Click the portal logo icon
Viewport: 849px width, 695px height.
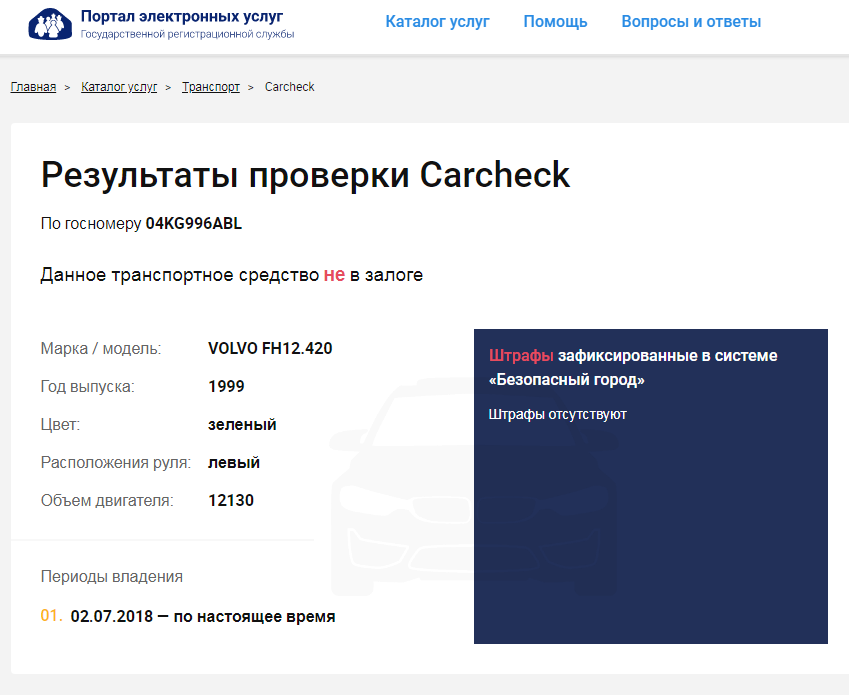point(50,24)
